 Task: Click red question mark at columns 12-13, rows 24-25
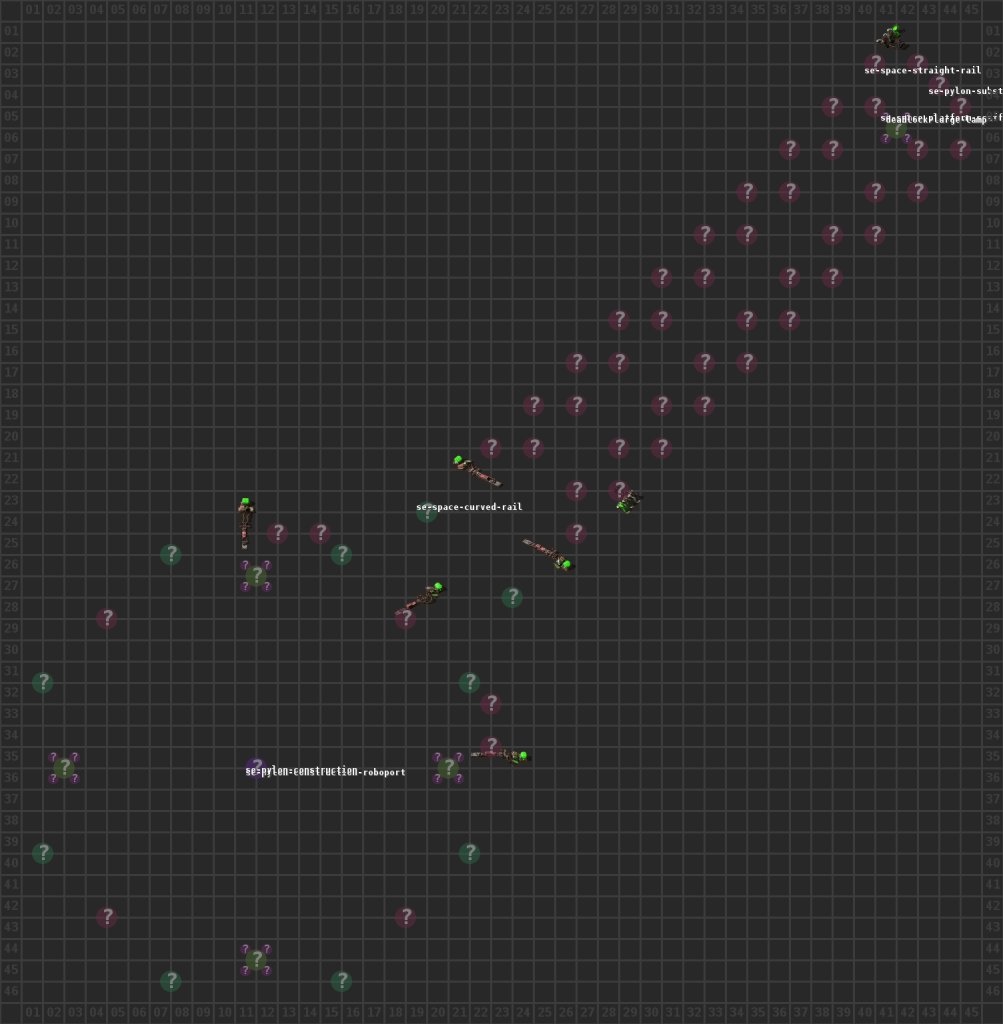(x=278, y=533)
